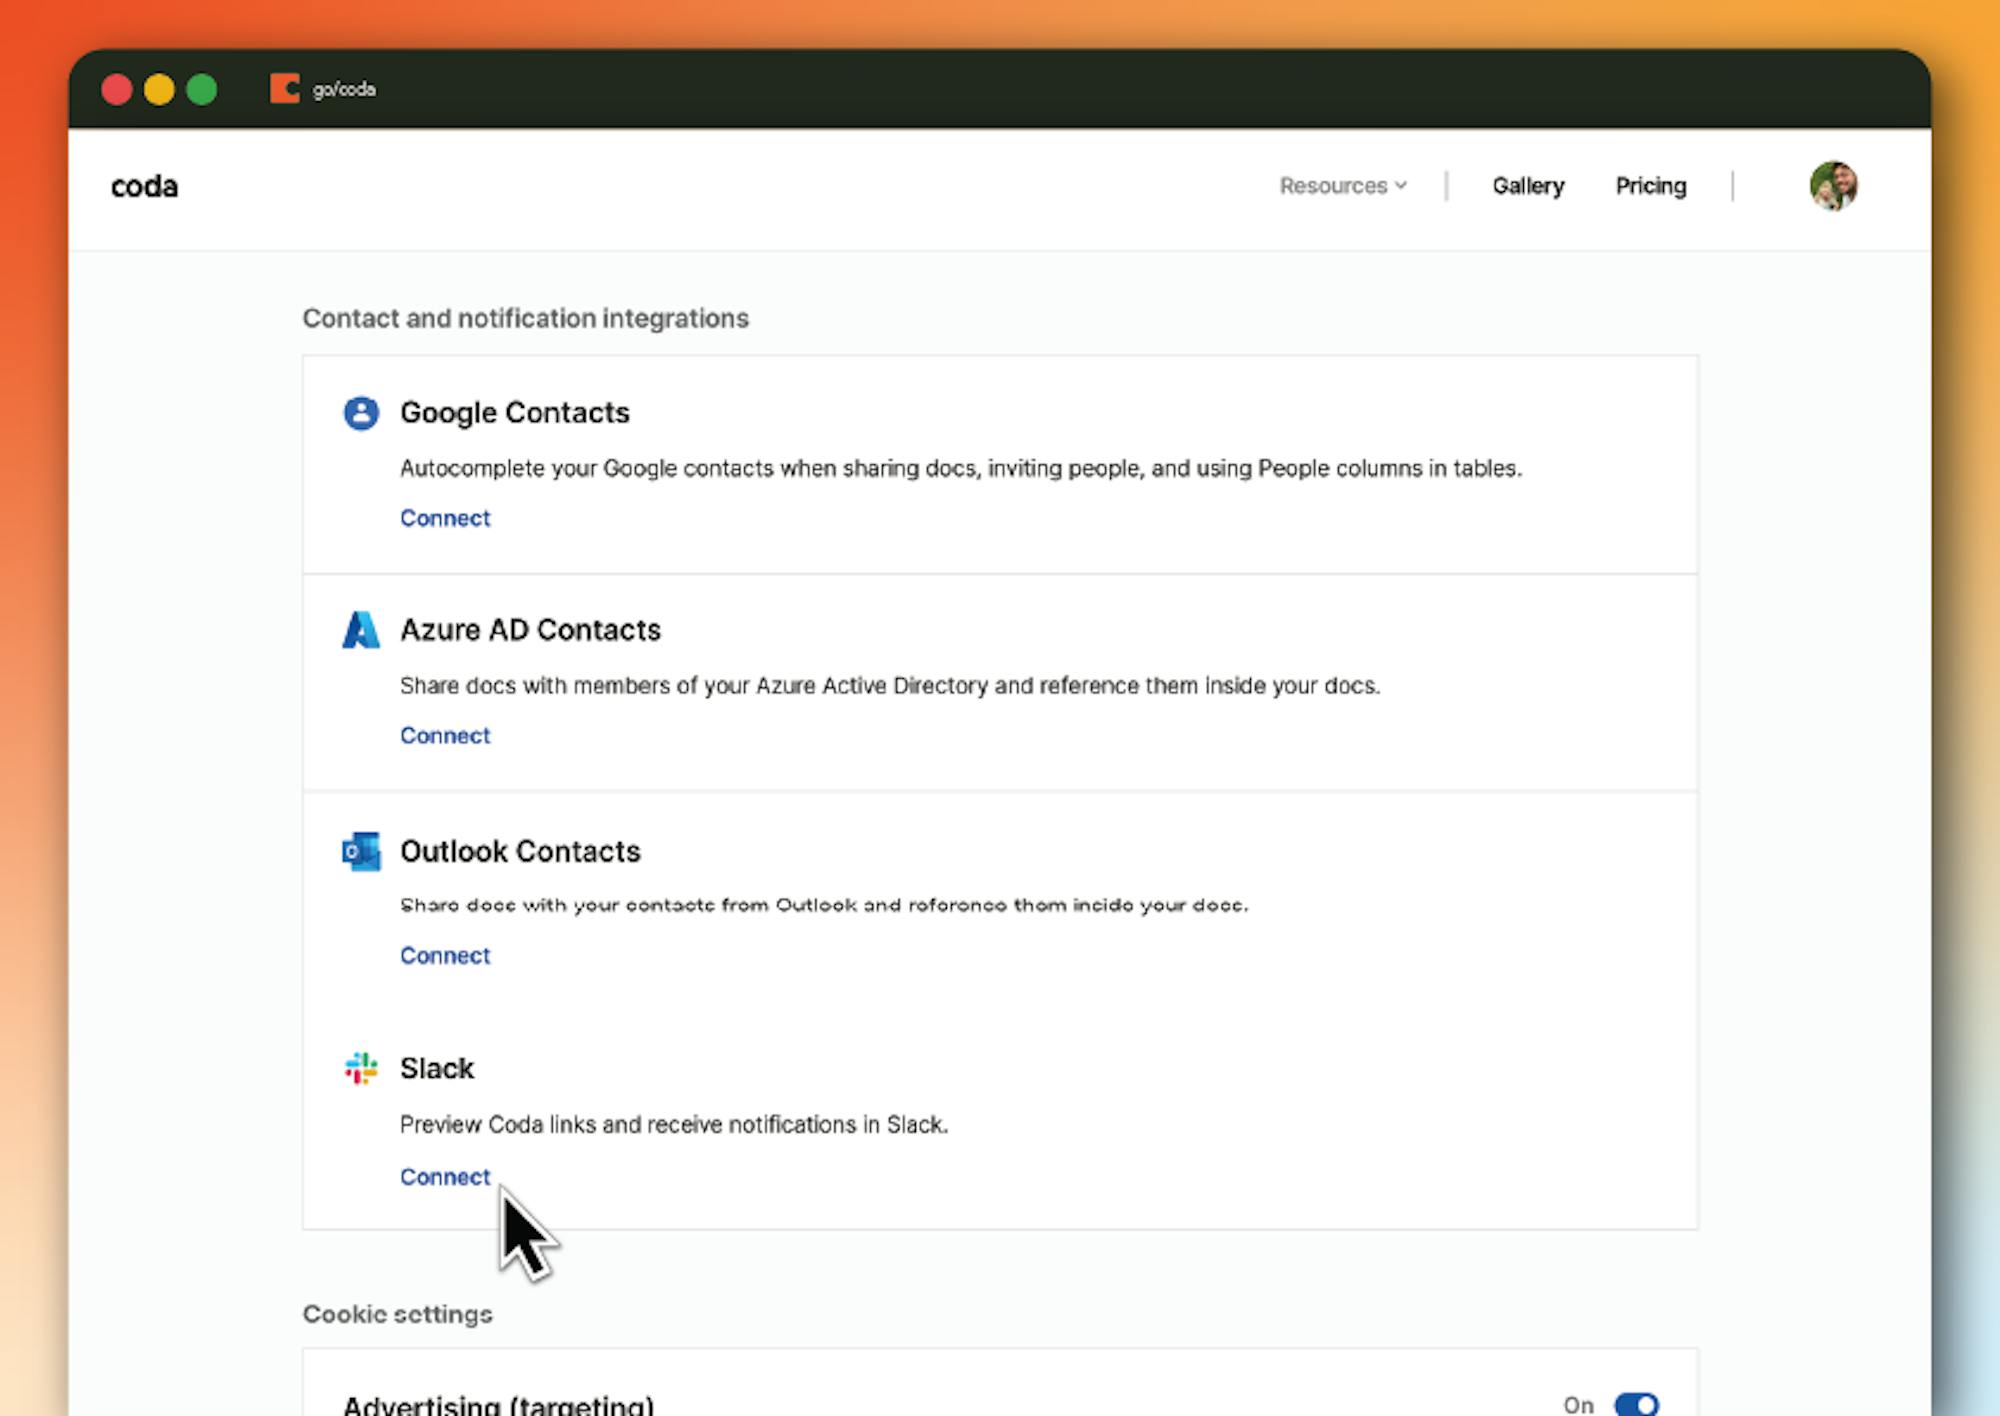Click the green maximize window button
Viewport: 2000px width, 1416px height.
click(202, 90)
